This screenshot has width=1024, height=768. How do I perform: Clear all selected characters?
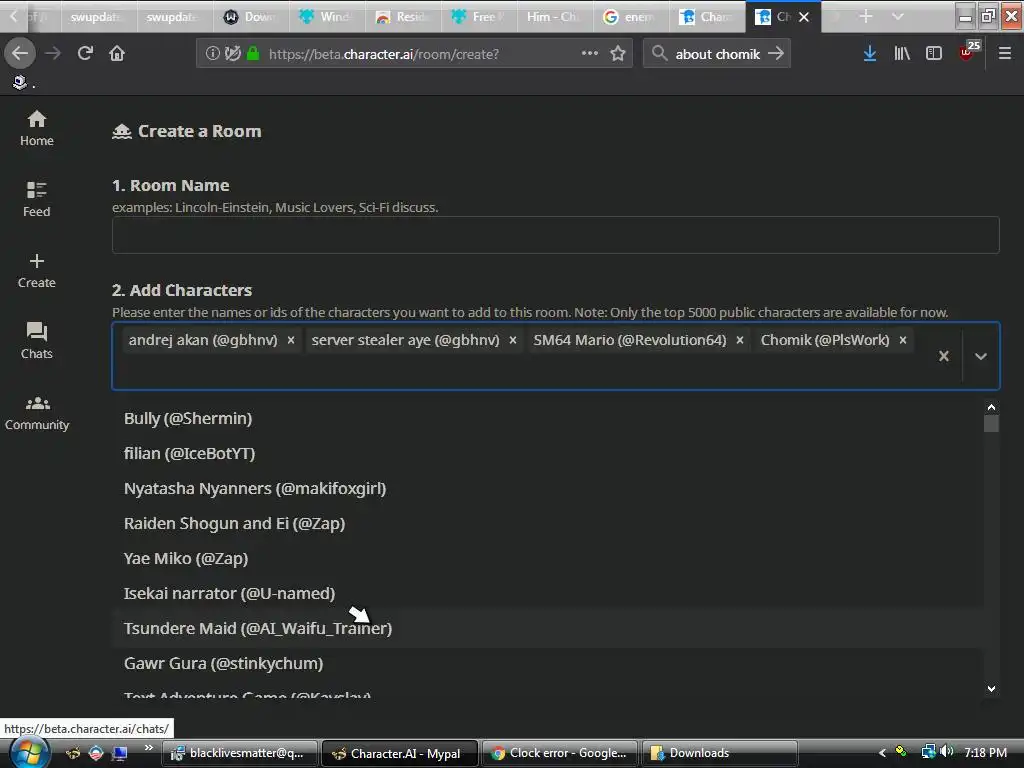[944, 356]
